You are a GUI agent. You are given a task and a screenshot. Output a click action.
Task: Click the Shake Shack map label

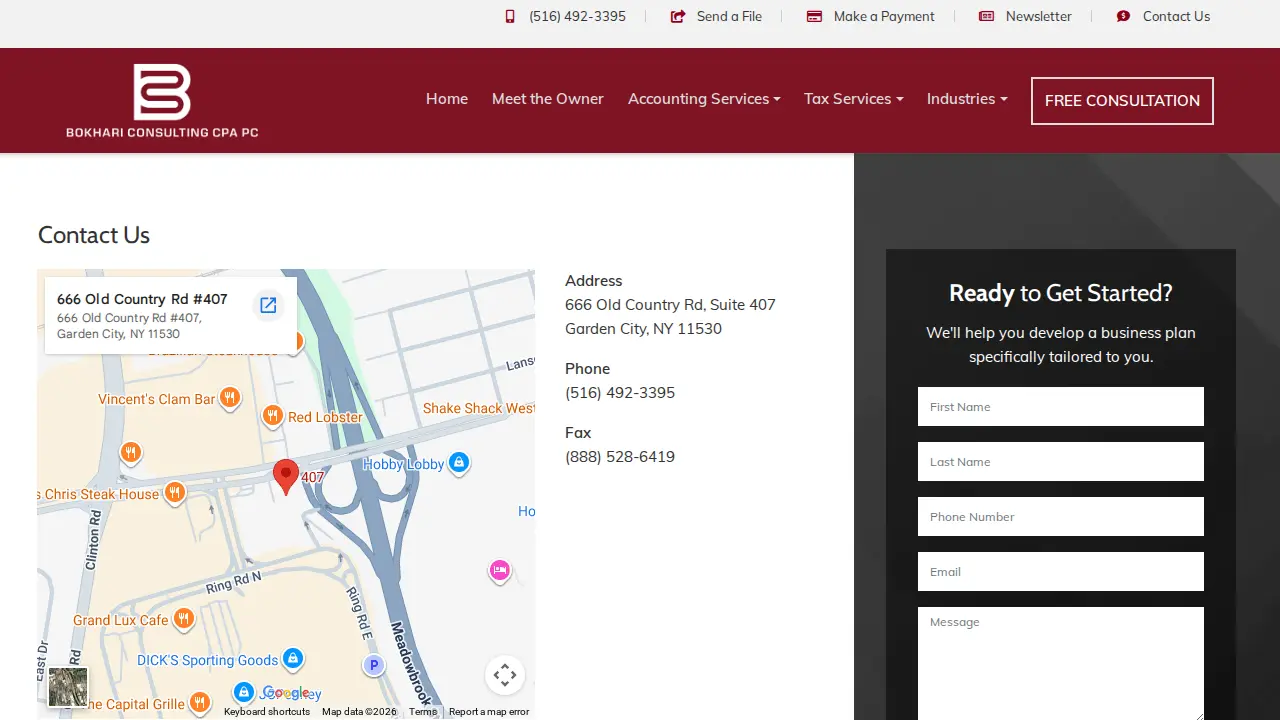point(478,408)
